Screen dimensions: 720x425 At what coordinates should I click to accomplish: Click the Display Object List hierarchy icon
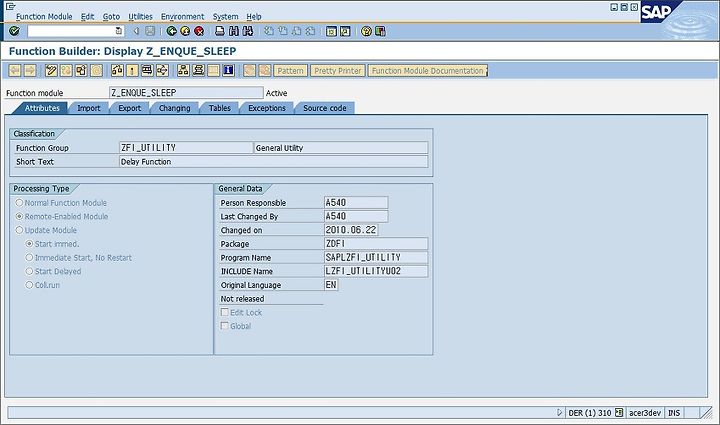(183, 71)
